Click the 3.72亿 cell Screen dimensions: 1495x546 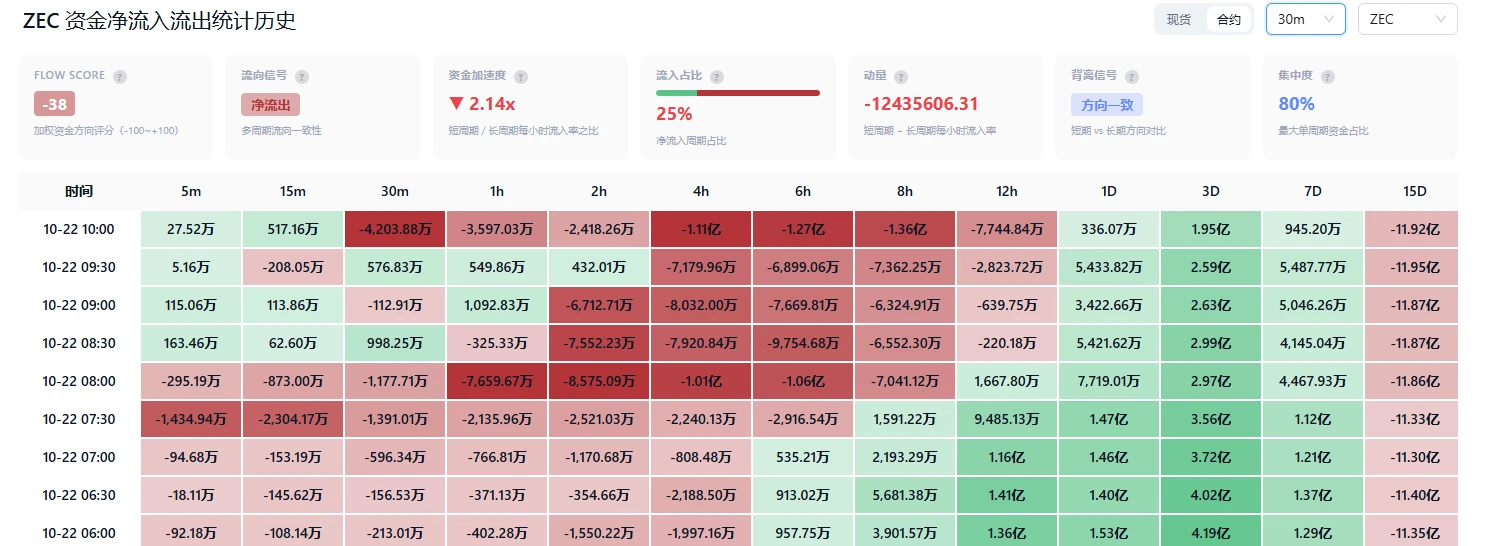click(1211, 457)
